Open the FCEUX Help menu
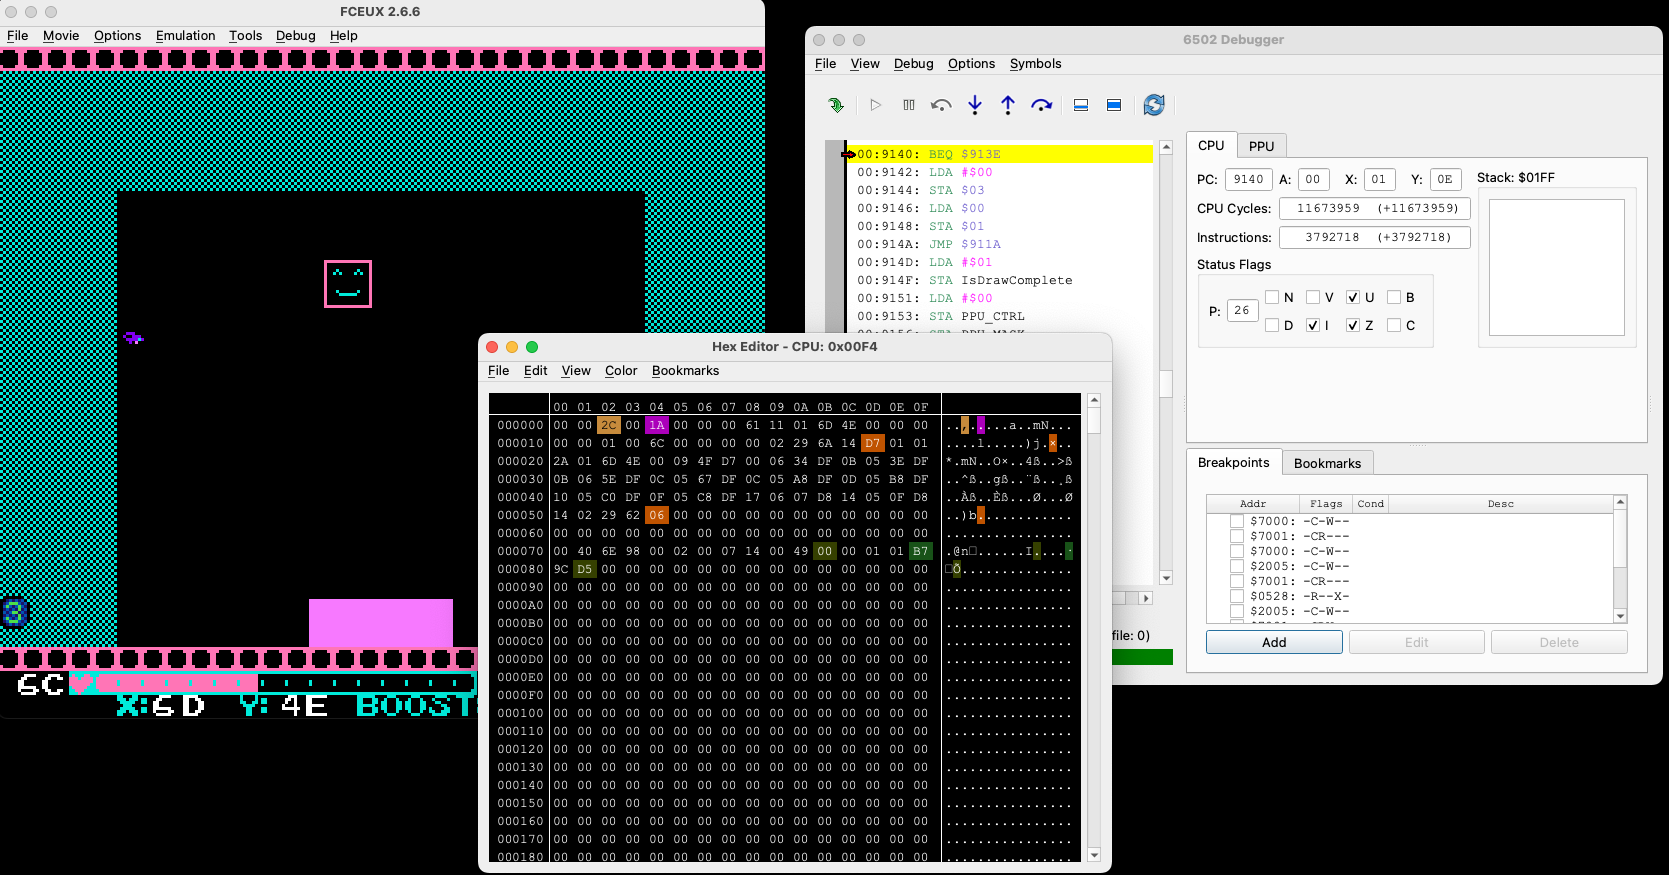The image size is (1669, 875). (x=343, y=35)
